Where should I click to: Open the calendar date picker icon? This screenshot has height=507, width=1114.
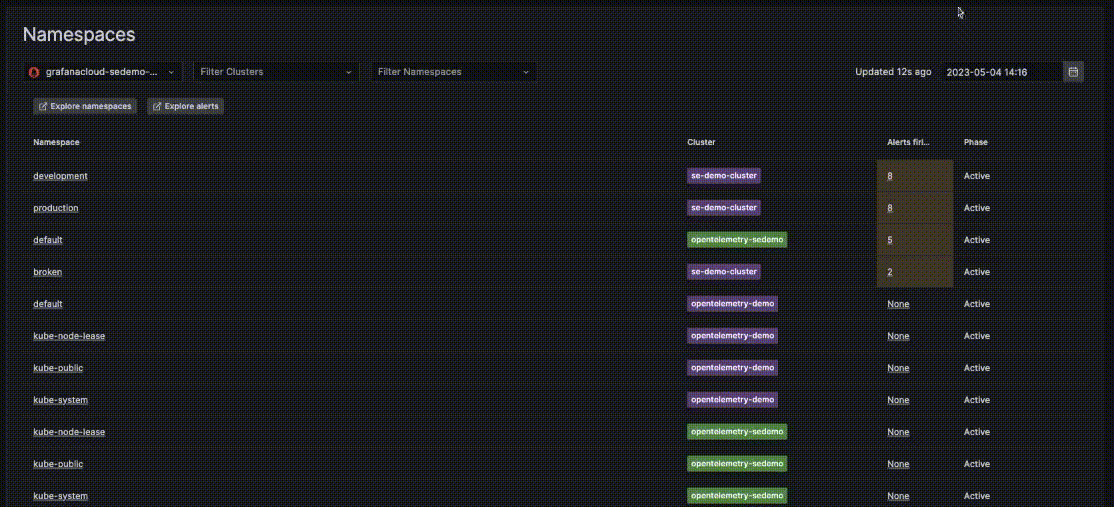click(1074, 72)
